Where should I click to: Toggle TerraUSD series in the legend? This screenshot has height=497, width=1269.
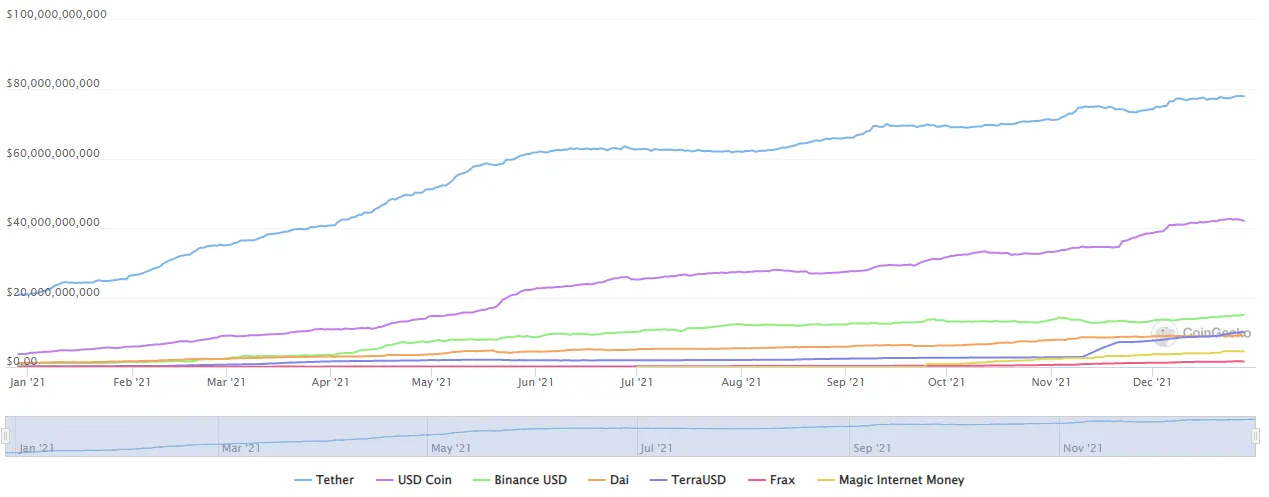click(688, 480)
